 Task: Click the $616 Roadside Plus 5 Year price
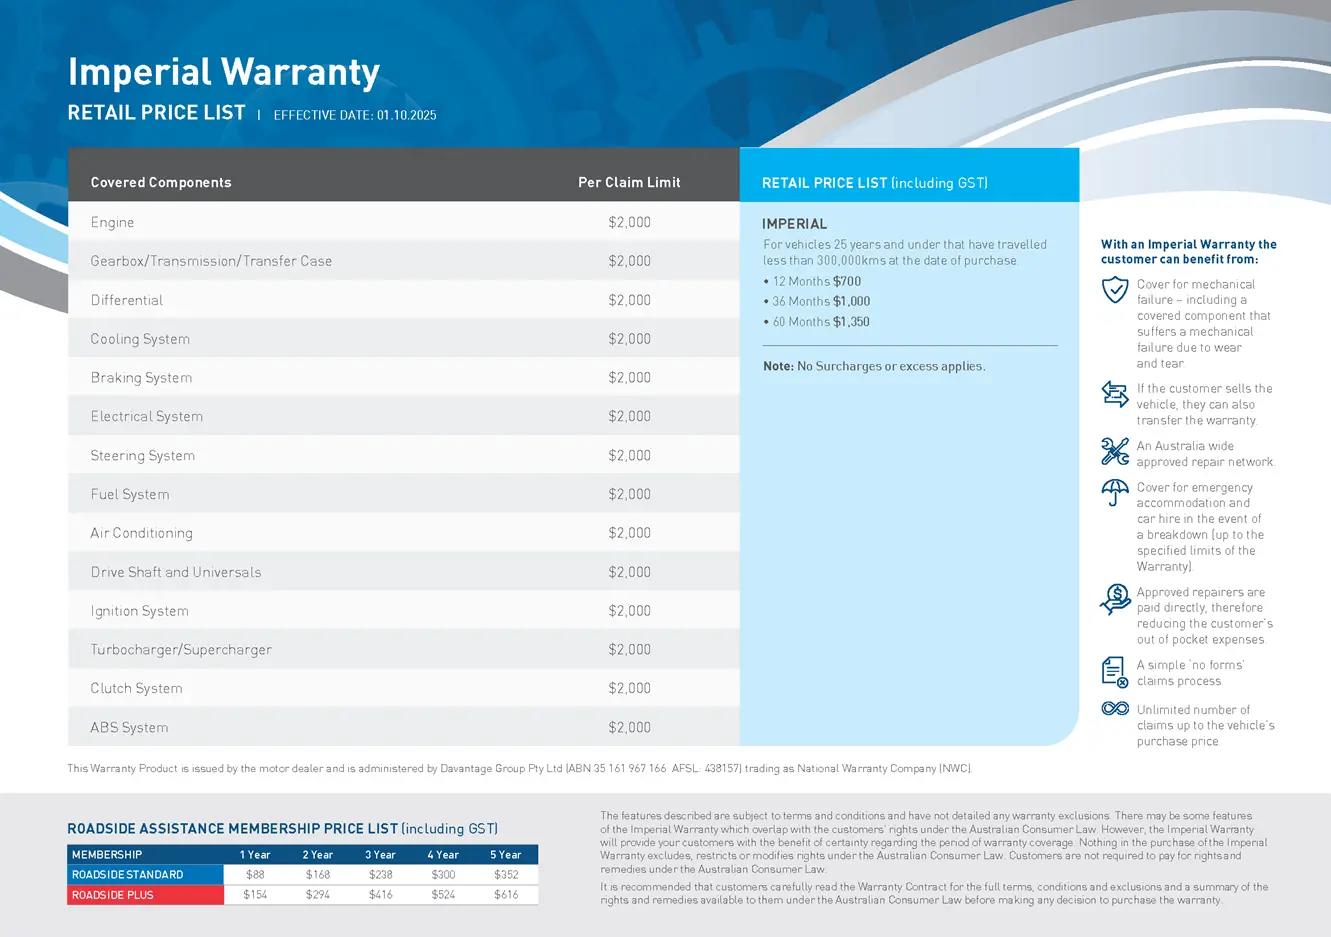[x=506, y=895]
